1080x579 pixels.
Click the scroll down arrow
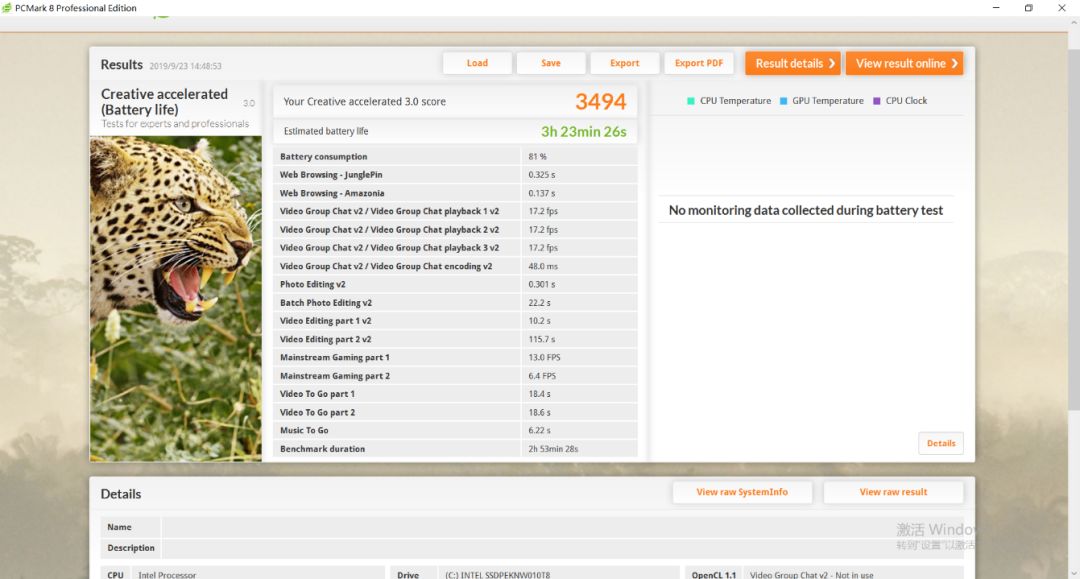click(x=1074, y=573)
